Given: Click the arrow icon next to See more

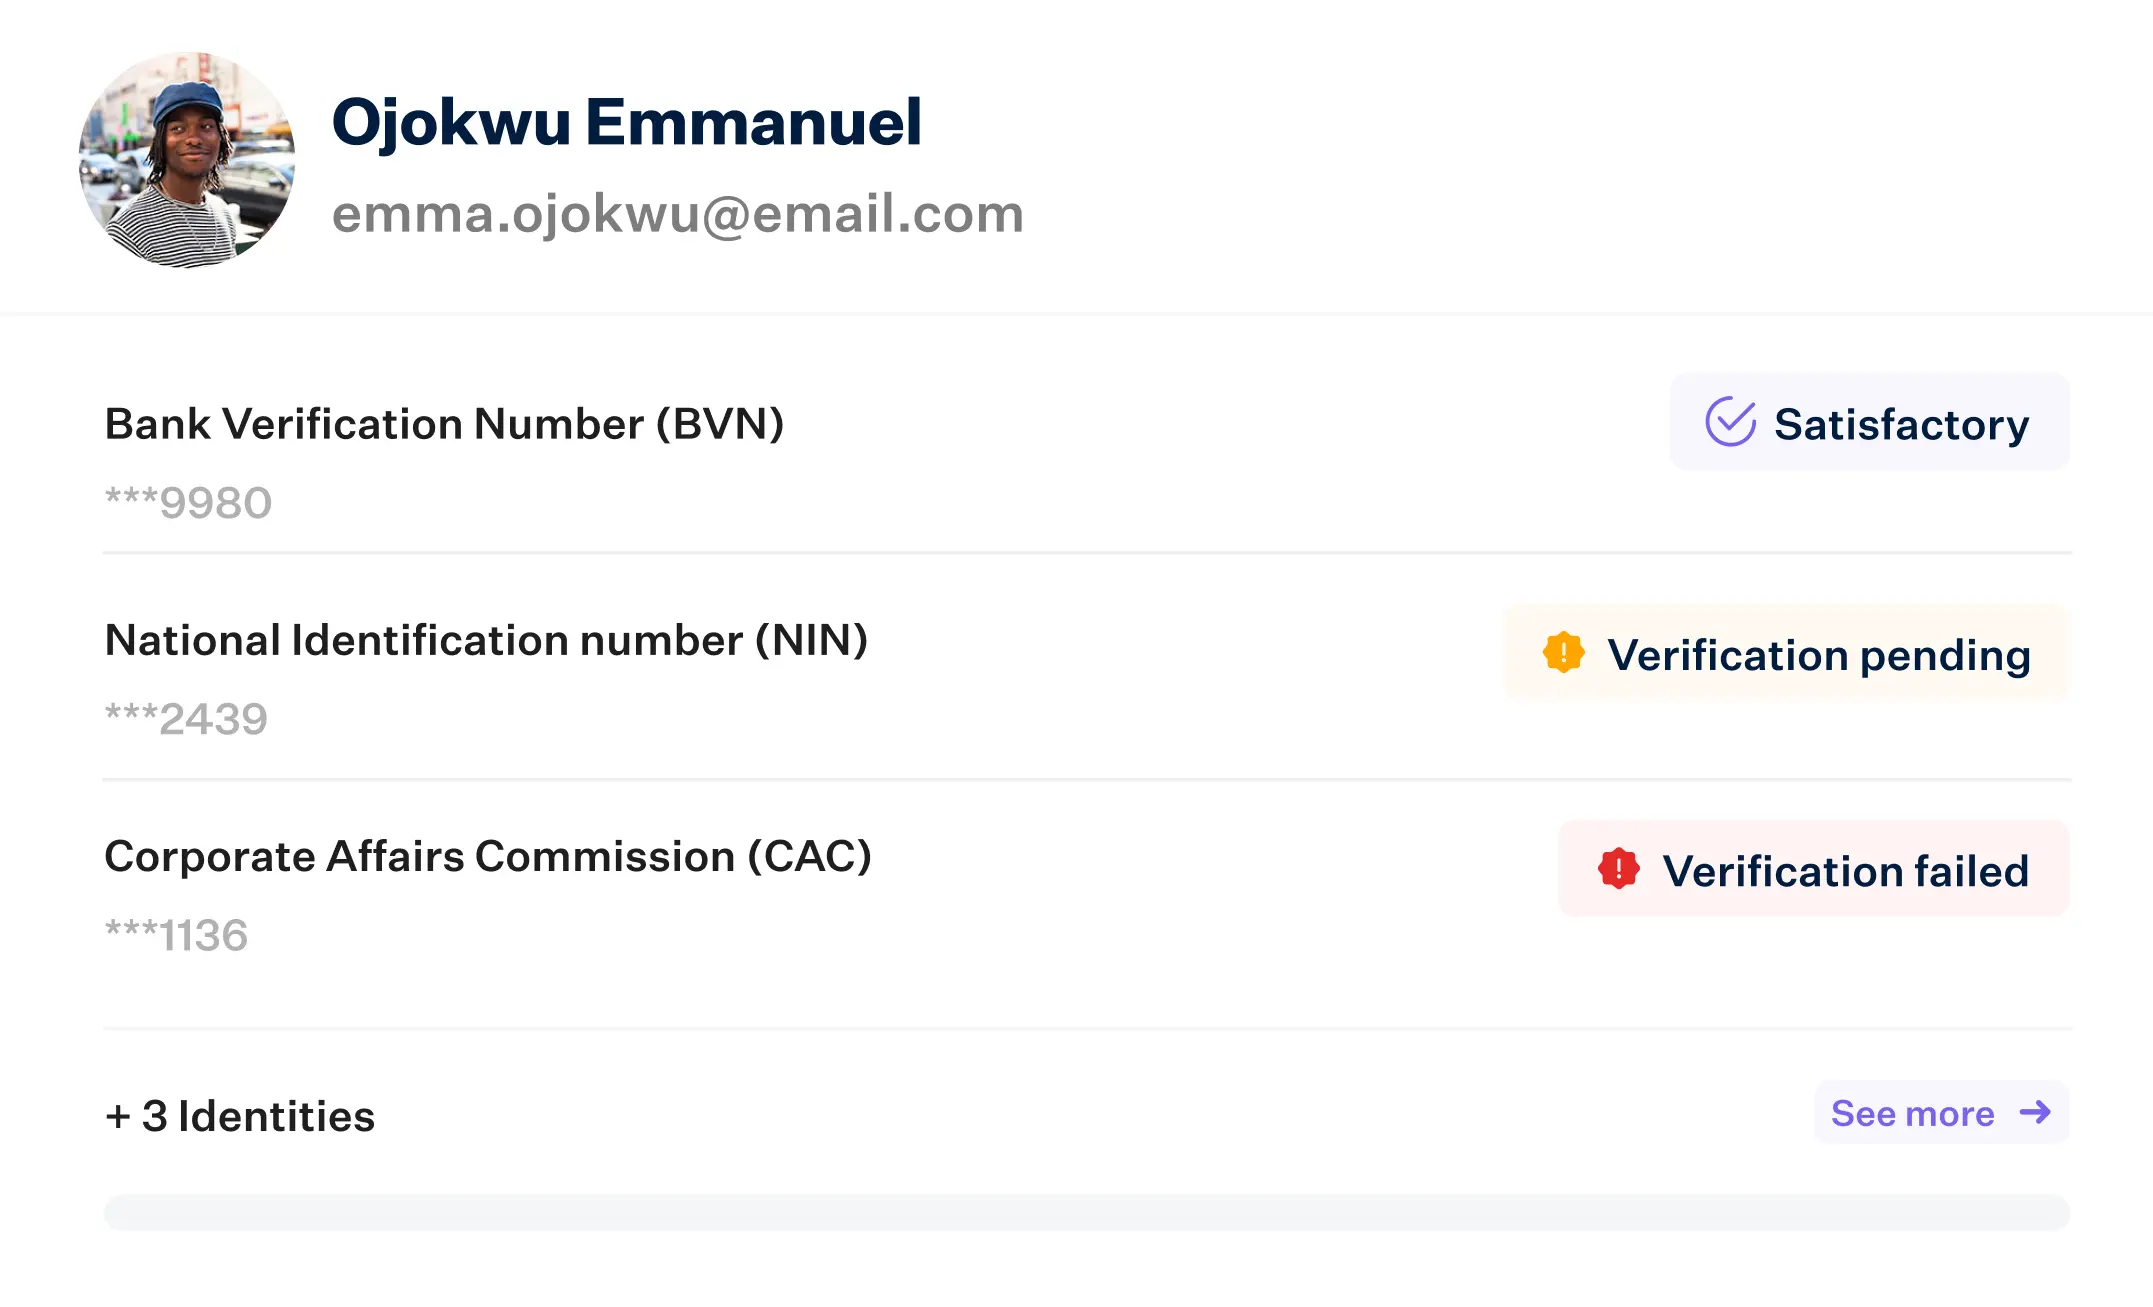Looking at the screenshot, I should coord(2035,1112).
